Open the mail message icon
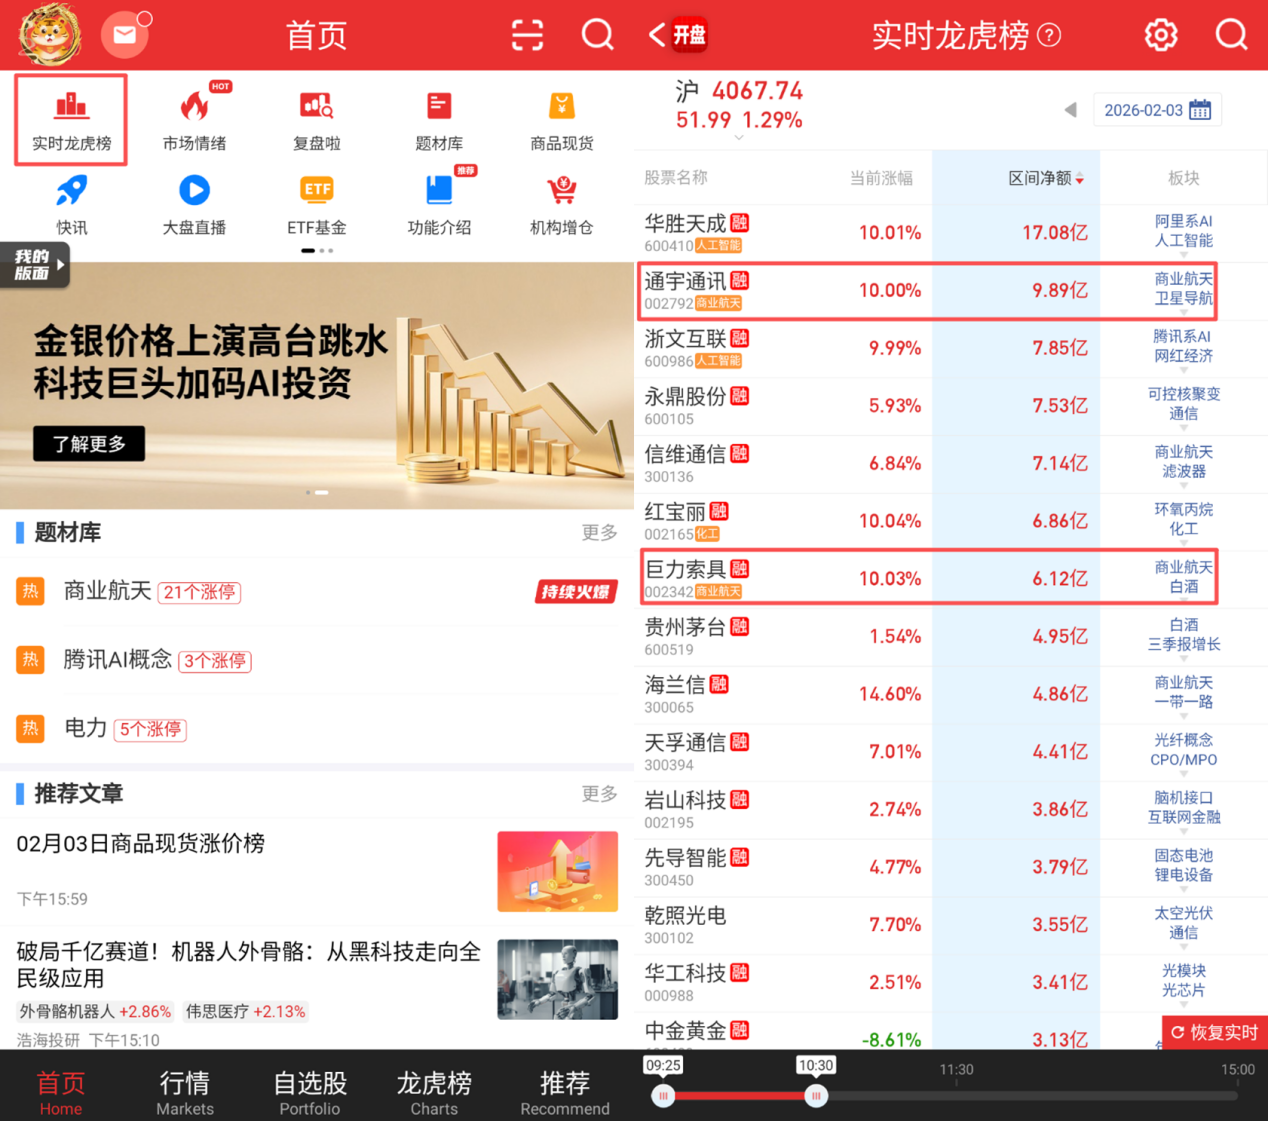Viewport: 1268px width, 1121px height. click(125, 35)
